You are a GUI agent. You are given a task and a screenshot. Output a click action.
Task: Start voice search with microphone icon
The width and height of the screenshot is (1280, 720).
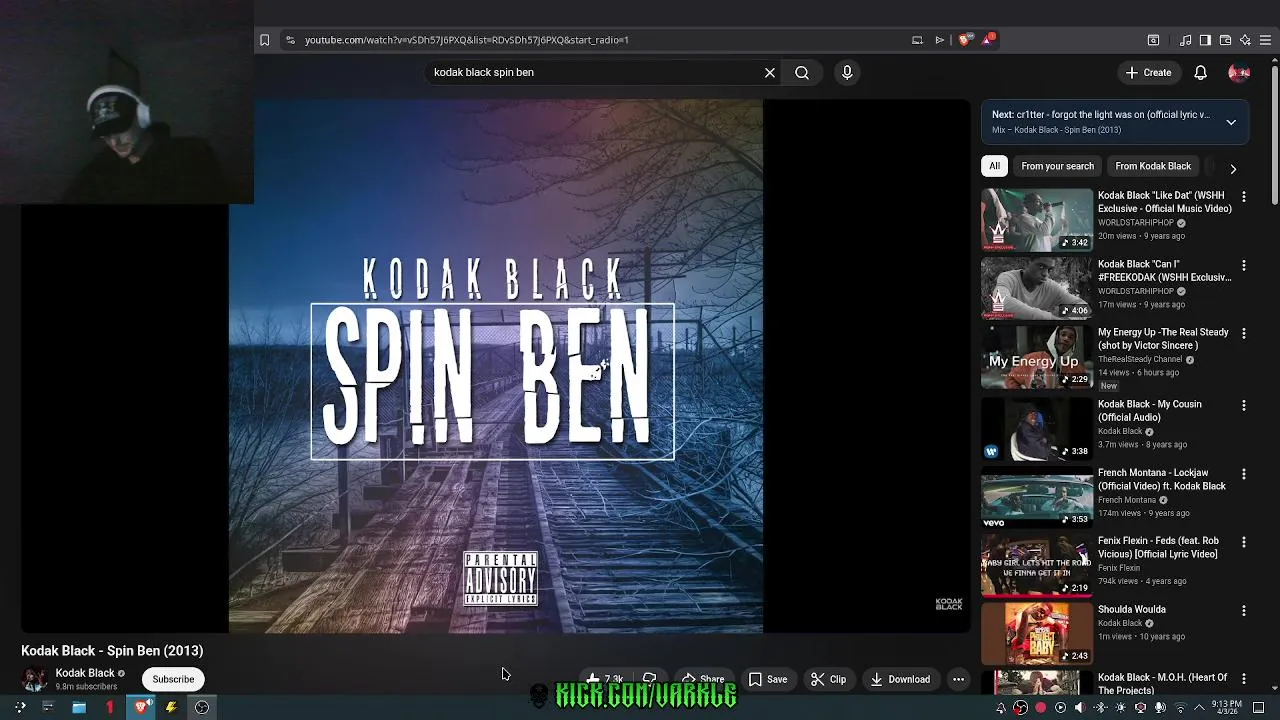point(847,72)
